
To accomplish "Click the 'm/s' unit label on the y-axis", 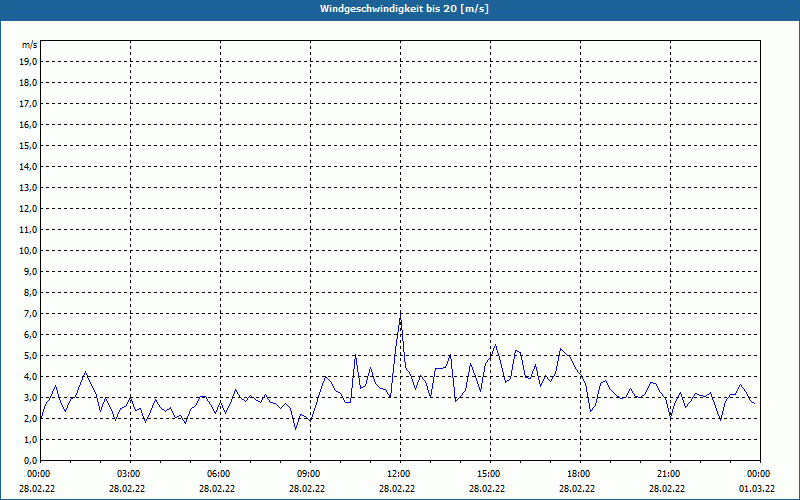I will tap(30, 45).
